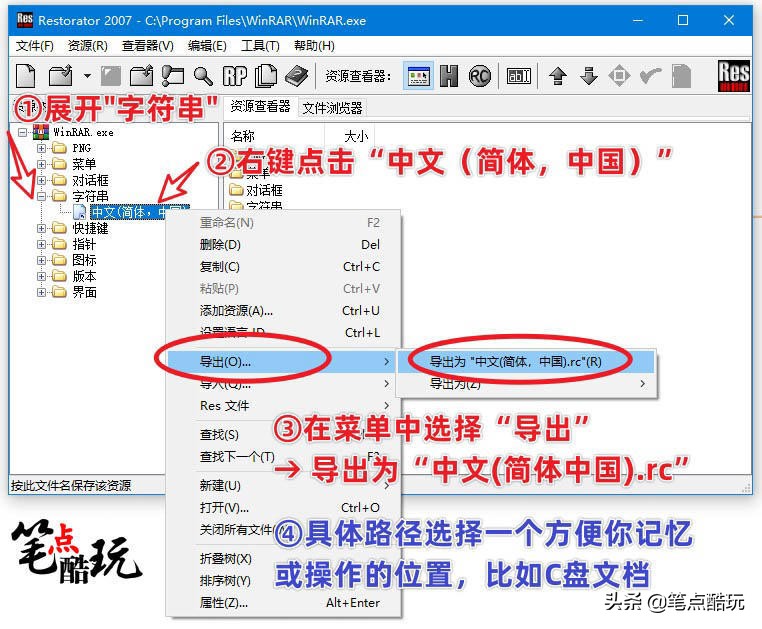Open the Res 文件 submenu
The image size is (762, 629).
[284, 405]
